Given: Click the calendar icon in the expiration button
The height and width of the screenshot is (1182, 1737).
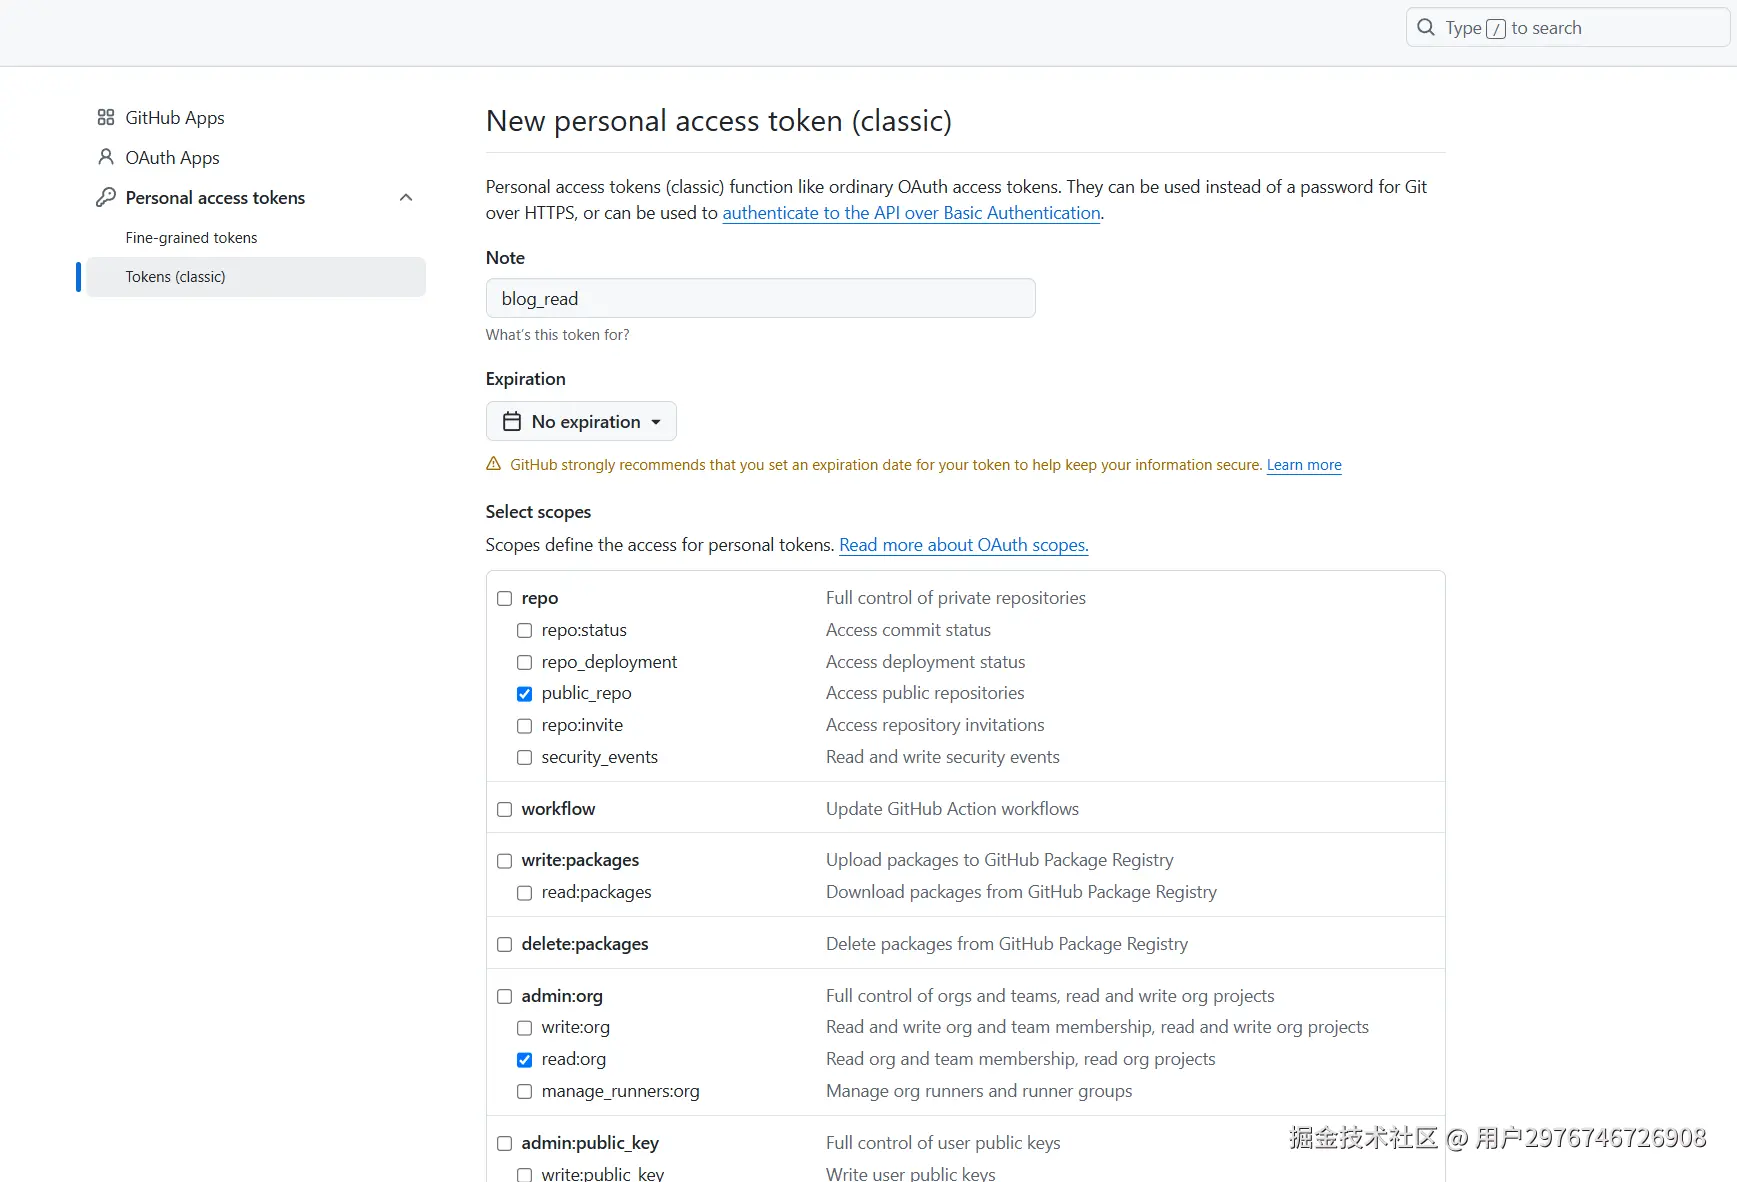Looking at the screenshot, I should click(x=512, y=421).
